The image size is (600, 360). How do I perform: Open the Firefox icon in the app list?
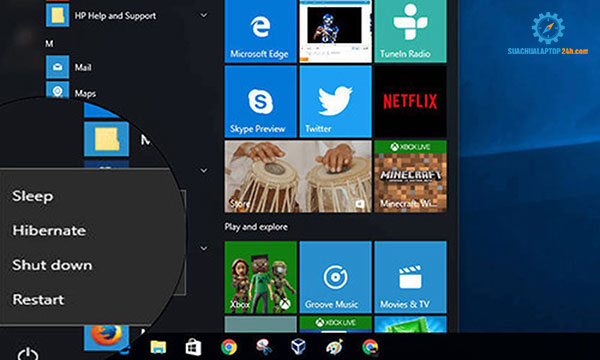click(x=106, y=337)
